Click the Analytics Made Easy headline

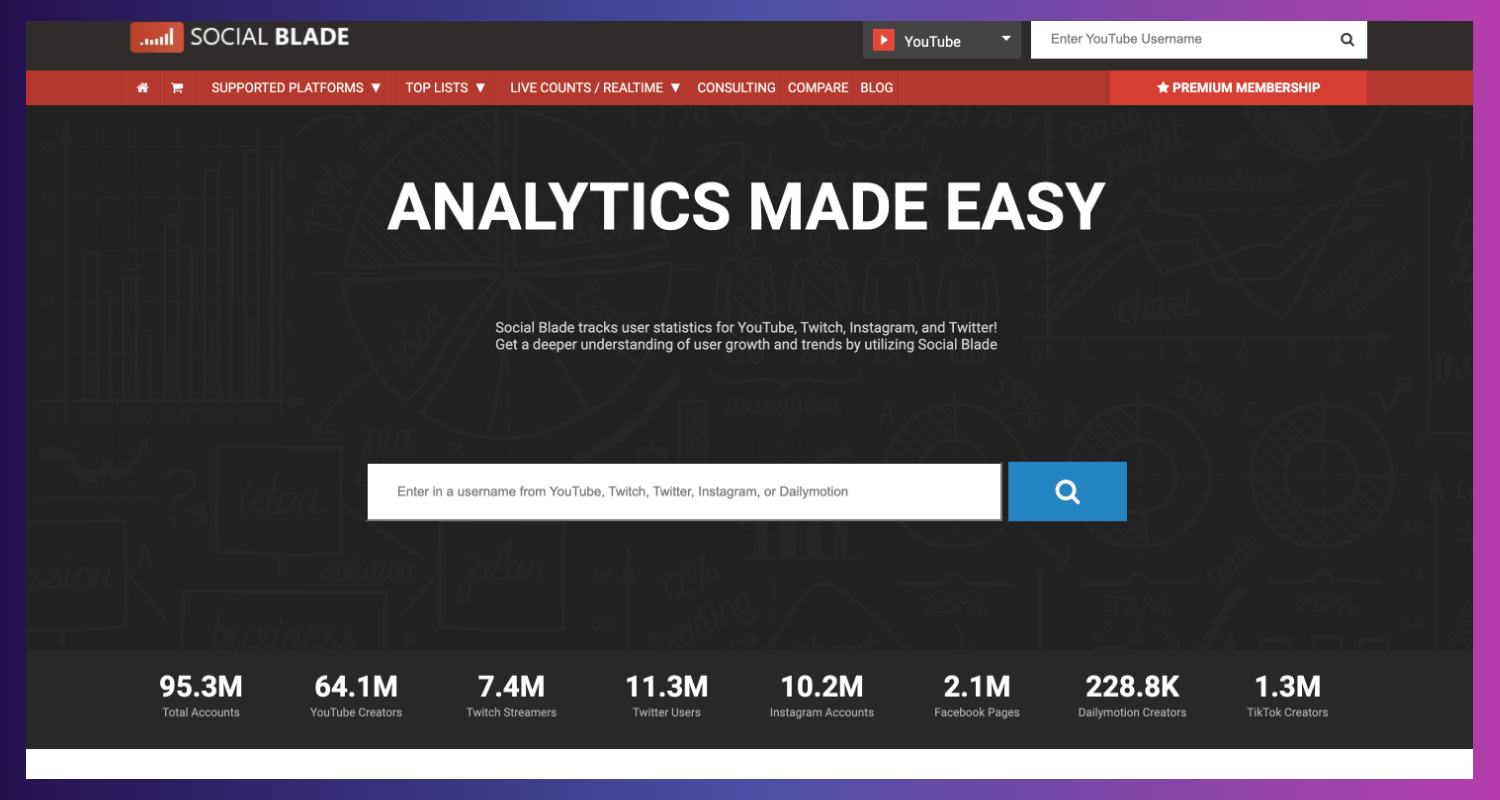(746, 207)
